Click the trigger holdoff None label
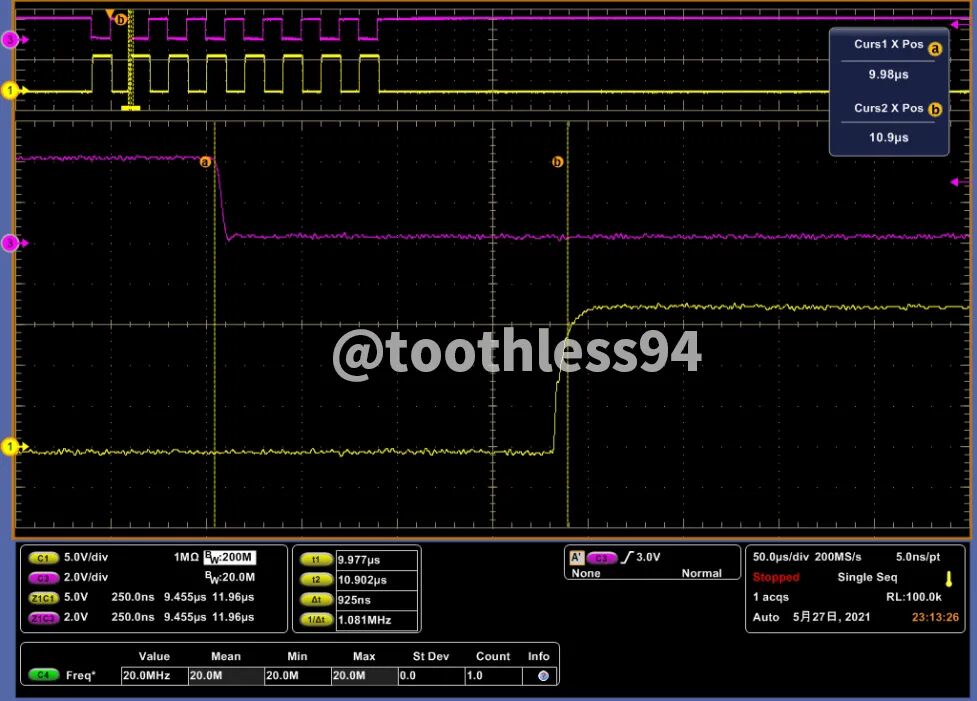This screenshot has width=977, height=701. point(586,573)
